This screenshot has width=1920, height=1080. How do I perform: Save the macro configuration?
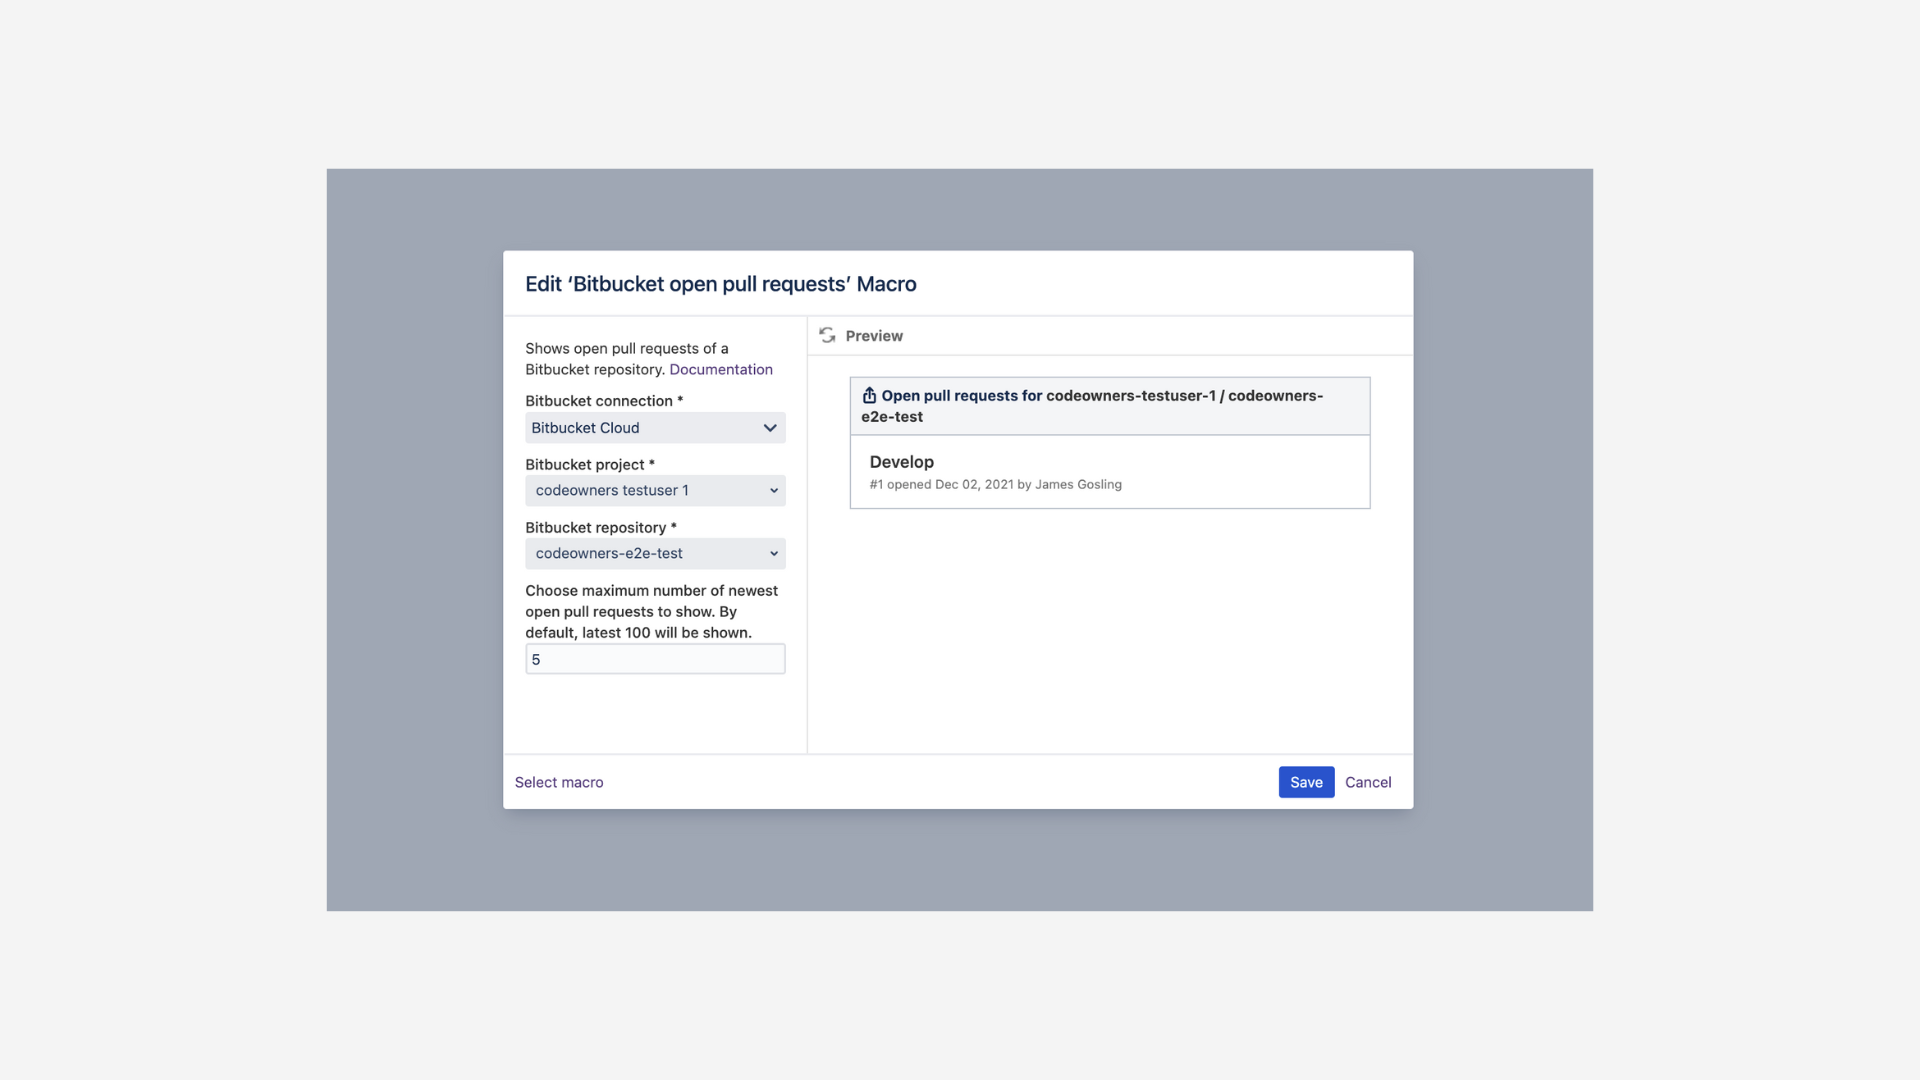[1306, 782]
